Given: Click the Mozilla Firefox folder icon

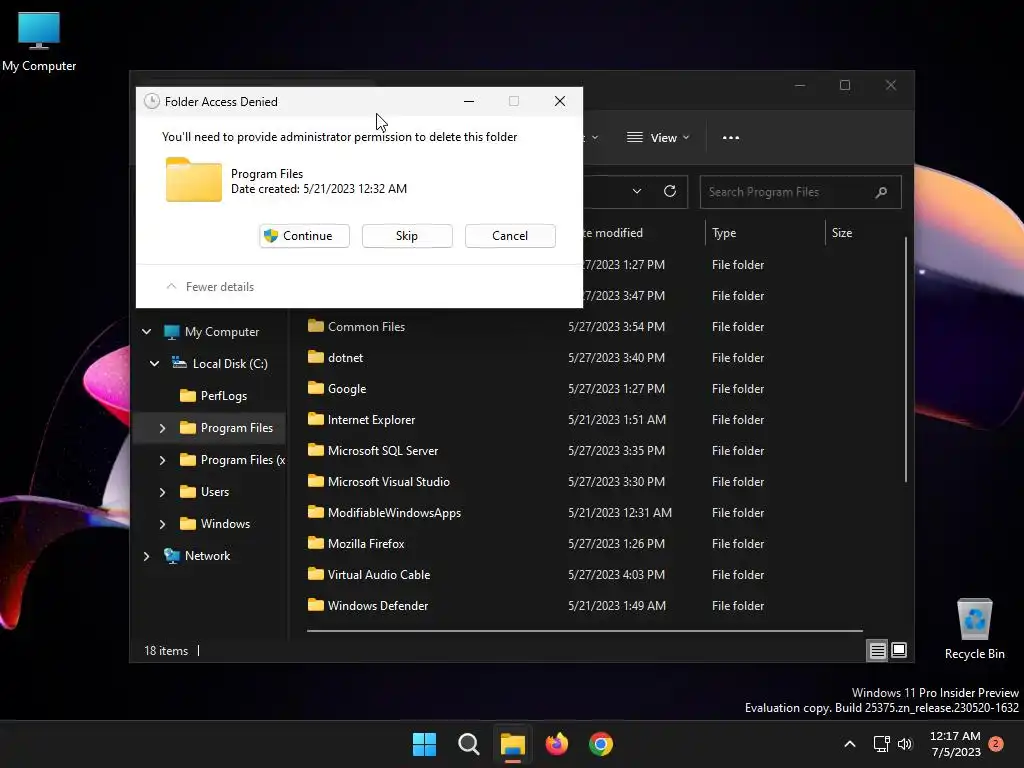Looking at the screenshot, I should point(316,543).
